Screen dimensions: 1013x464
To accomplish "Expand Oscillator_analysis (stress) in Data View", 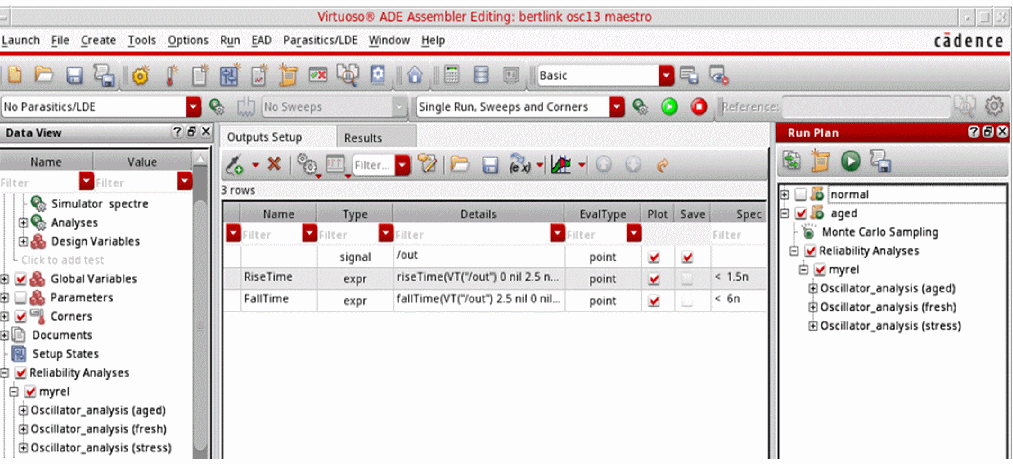I will [x=24, y=448].
